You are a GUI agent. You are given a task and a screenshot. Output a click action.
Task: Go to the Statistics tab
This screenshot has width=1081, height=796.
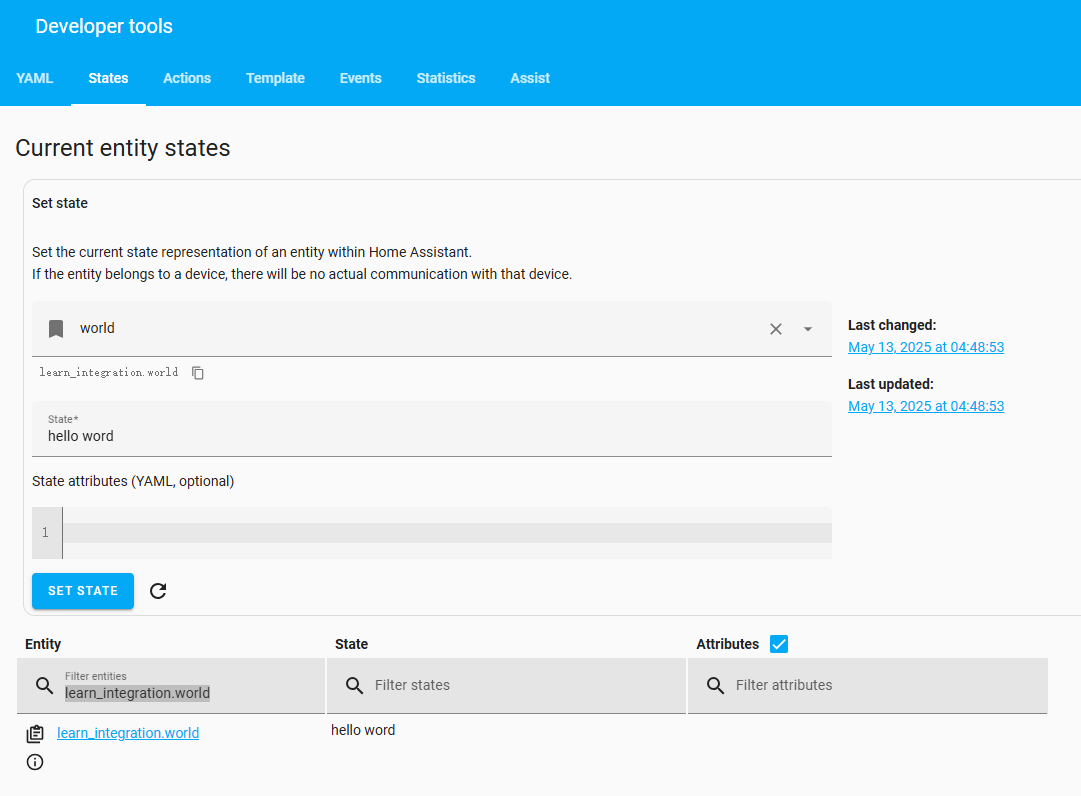click(x=445, y=78)
